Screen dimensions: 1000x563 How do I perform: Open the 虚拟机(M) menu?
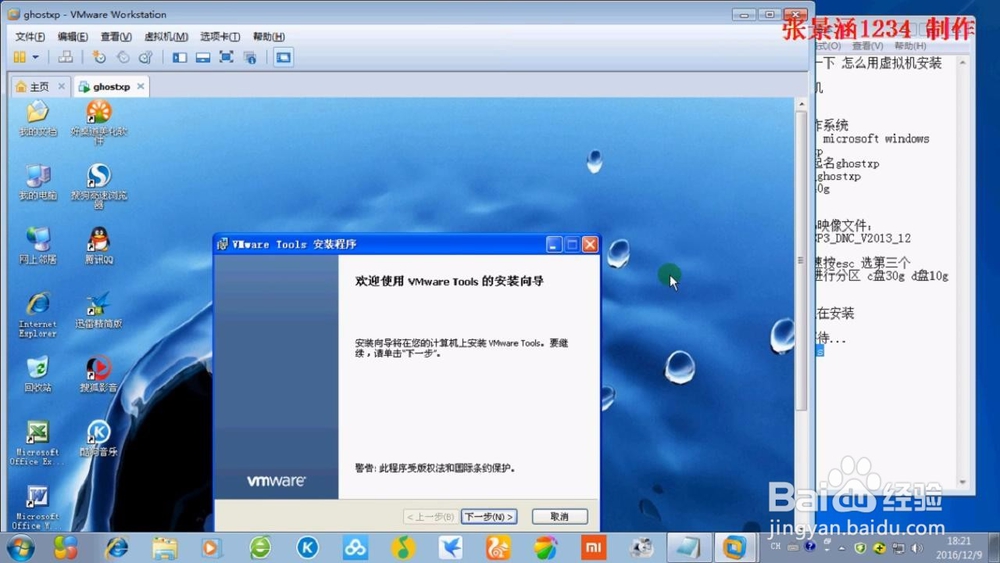[166, 36]
